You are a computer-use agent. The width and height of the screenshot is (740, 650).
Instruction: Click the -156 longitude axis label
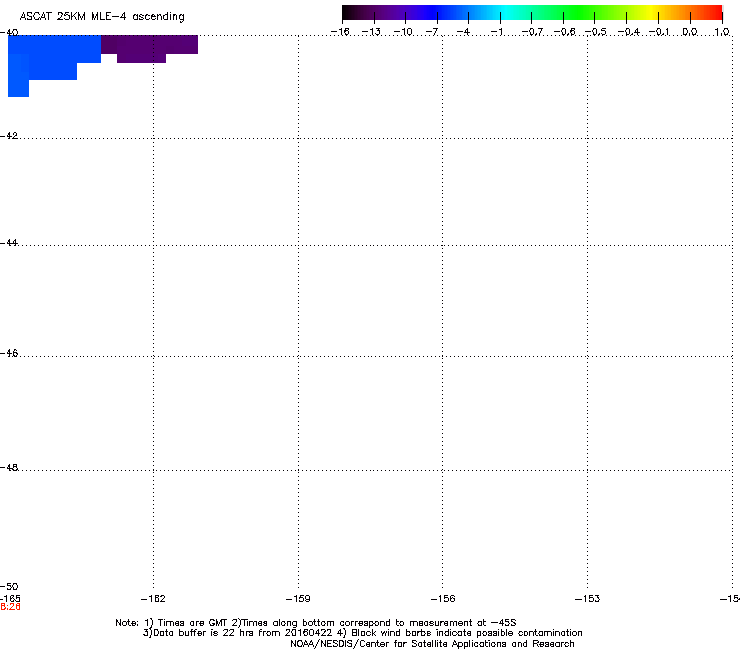pyautogui.click(x=443, y=599)
